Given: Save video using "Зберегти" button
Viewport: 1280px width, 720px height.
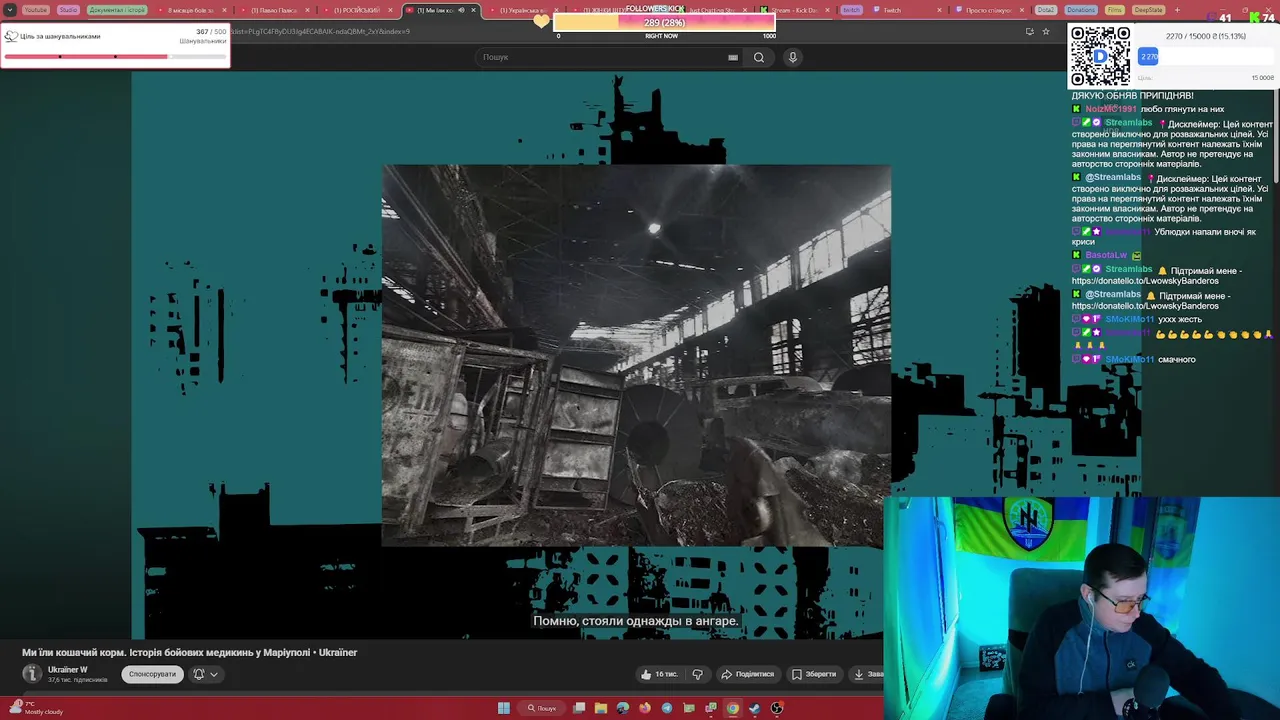Looking at the screenshot, I should click(x=814, y=674).
